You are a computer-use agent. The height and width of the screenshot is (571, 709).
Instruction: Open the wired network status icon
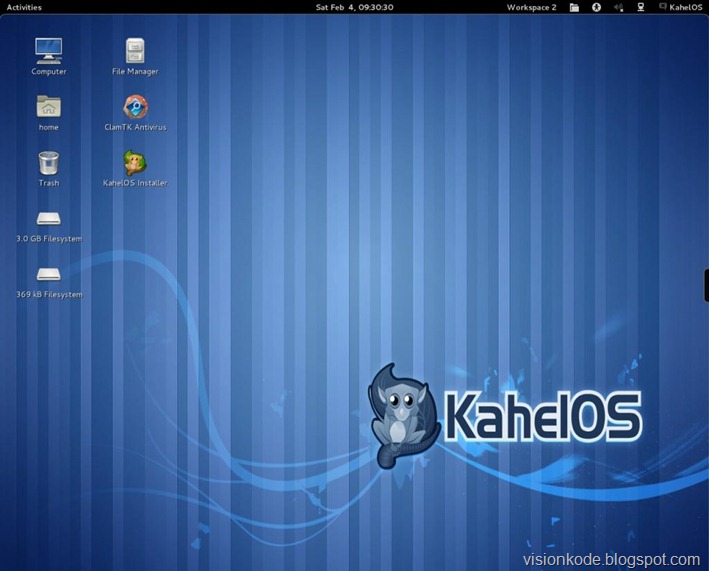coord(641,7)
